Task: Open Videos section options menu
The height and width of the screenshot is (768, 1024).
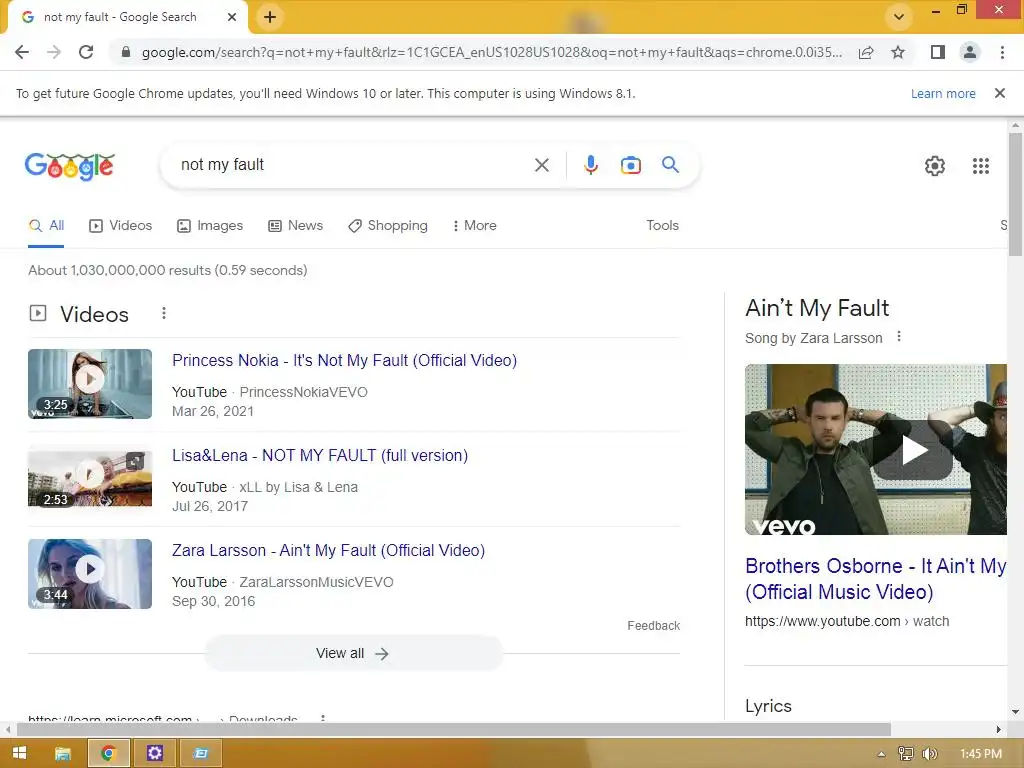Action: point(164,313)
